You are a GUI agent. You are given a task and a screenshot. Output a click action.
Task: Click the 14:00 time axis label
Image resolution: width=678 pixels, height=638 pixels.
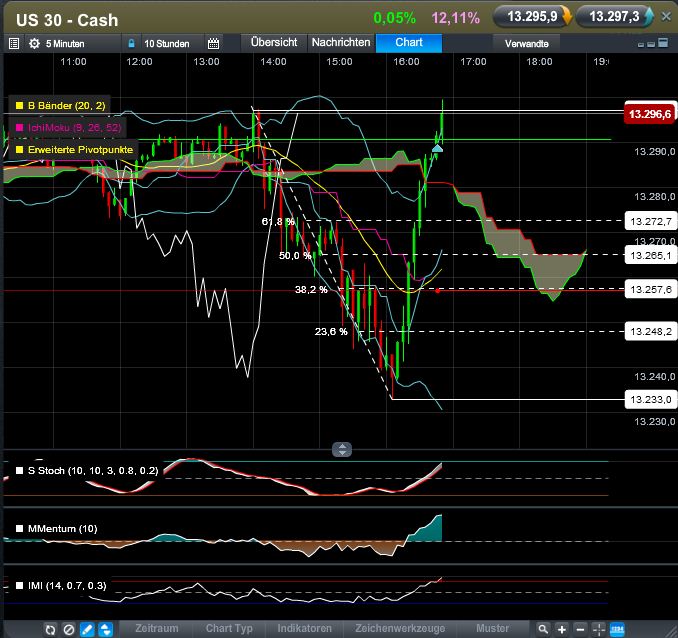pyautogui.click(x=273, y=61)
